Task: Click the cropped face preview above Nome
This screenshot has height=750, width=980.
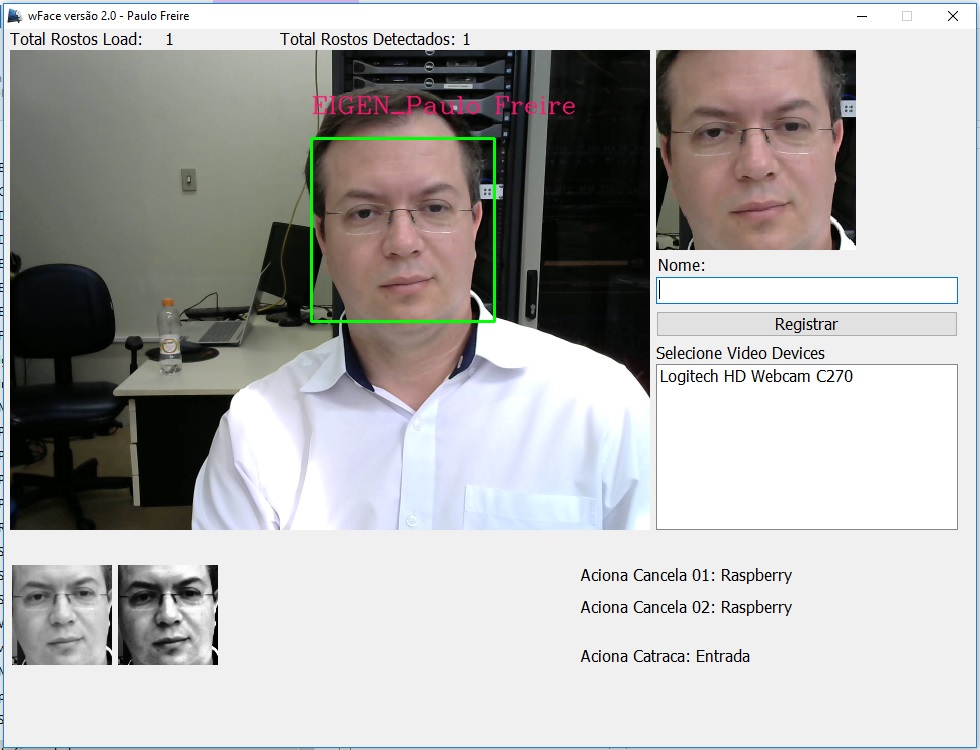Action: 755,150
